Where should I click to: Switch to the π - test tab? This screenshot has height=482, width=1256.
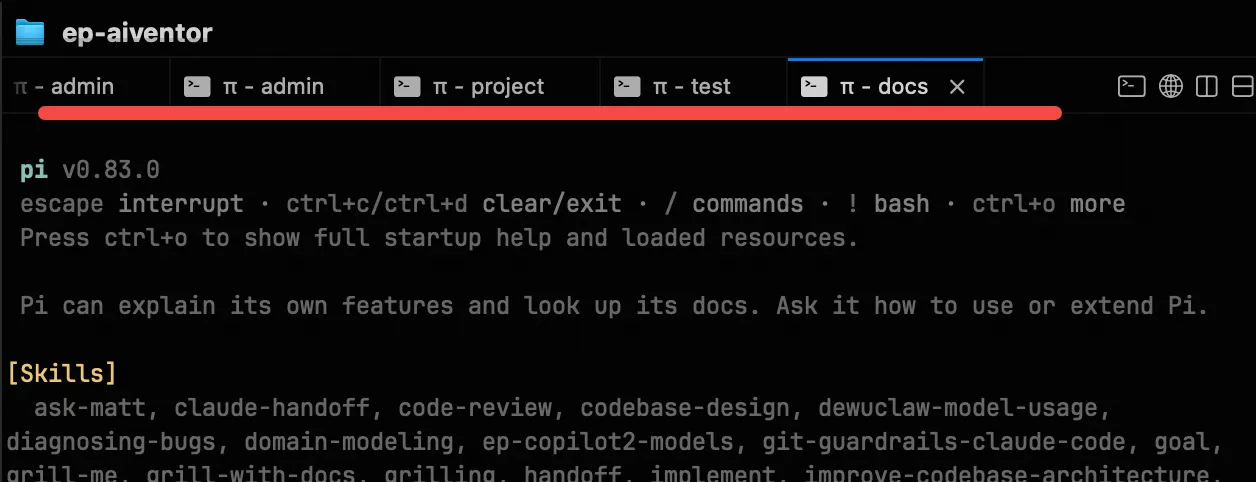[x=693, y=87]
